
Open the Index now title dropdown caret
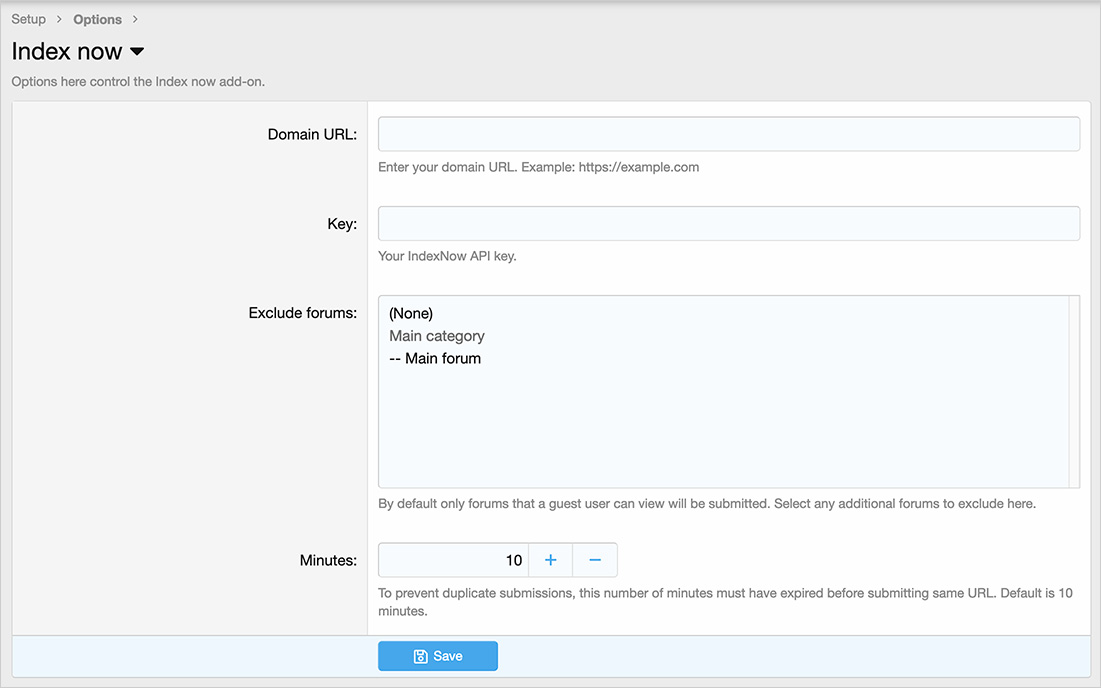pos(138,52)
